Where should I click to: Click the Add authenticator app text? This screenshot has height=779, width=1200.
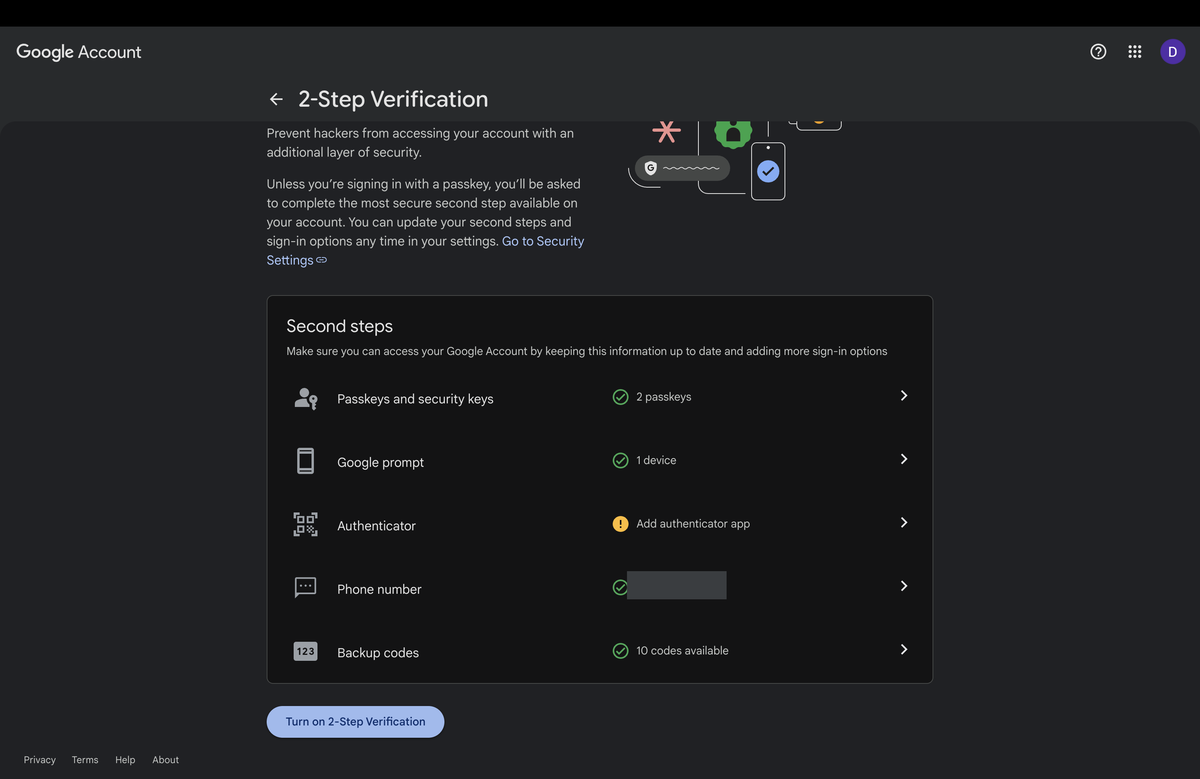693,524
